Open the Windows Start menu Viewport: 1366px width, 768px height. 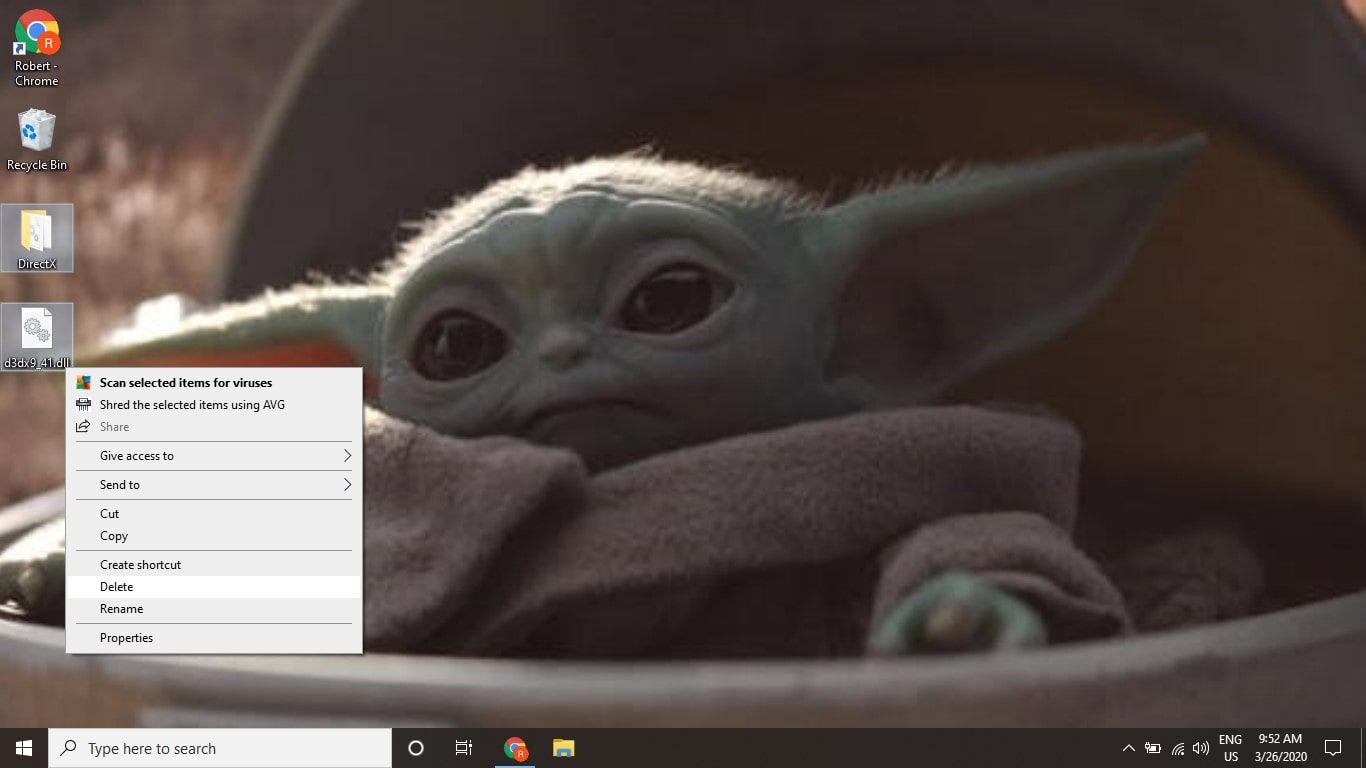[x=24, y=748]
